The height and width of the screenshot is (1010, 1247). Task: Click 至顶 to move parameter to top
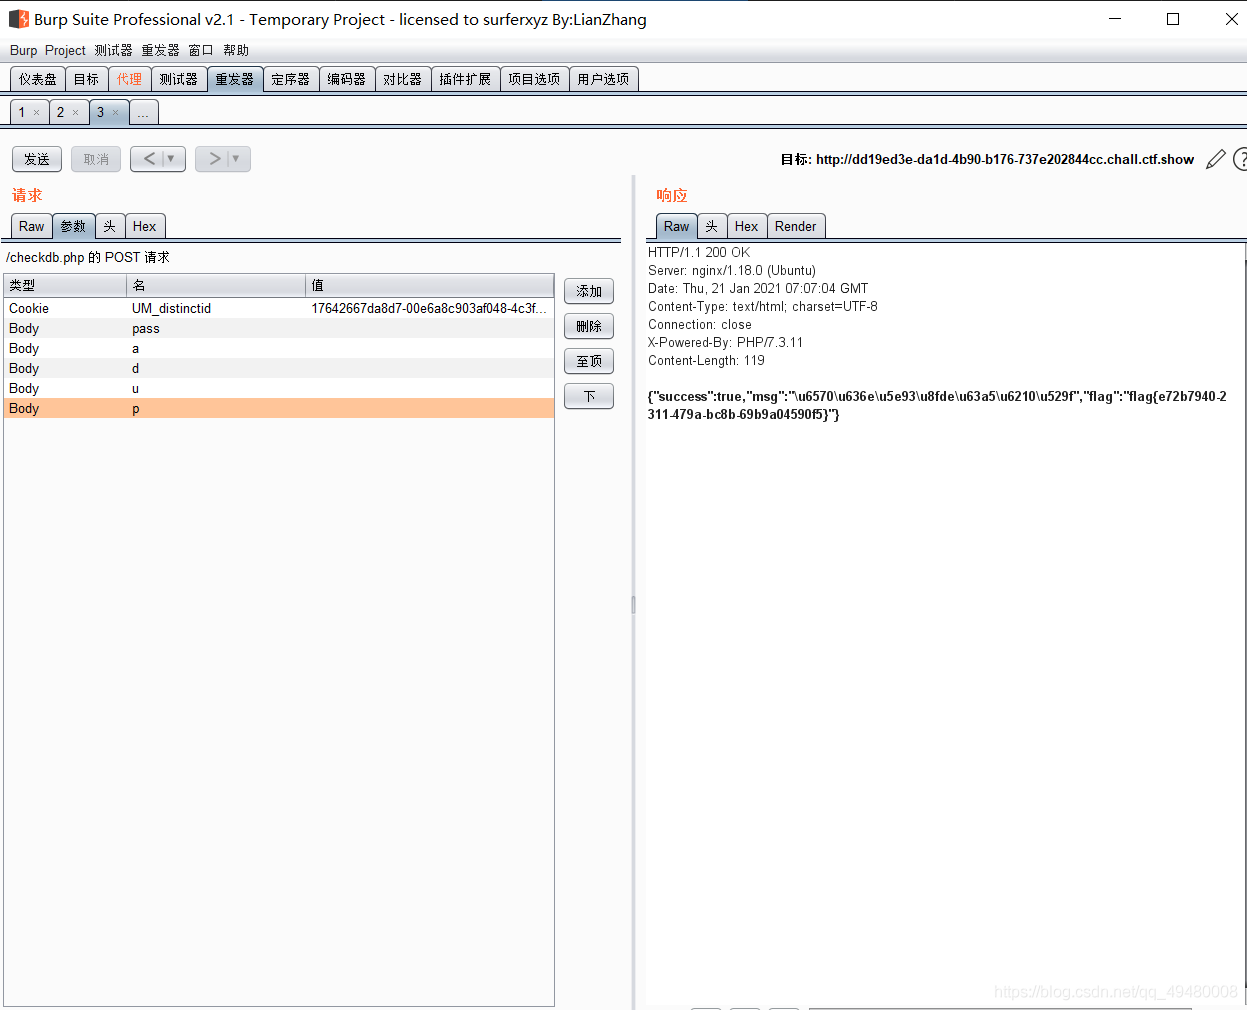589,361
